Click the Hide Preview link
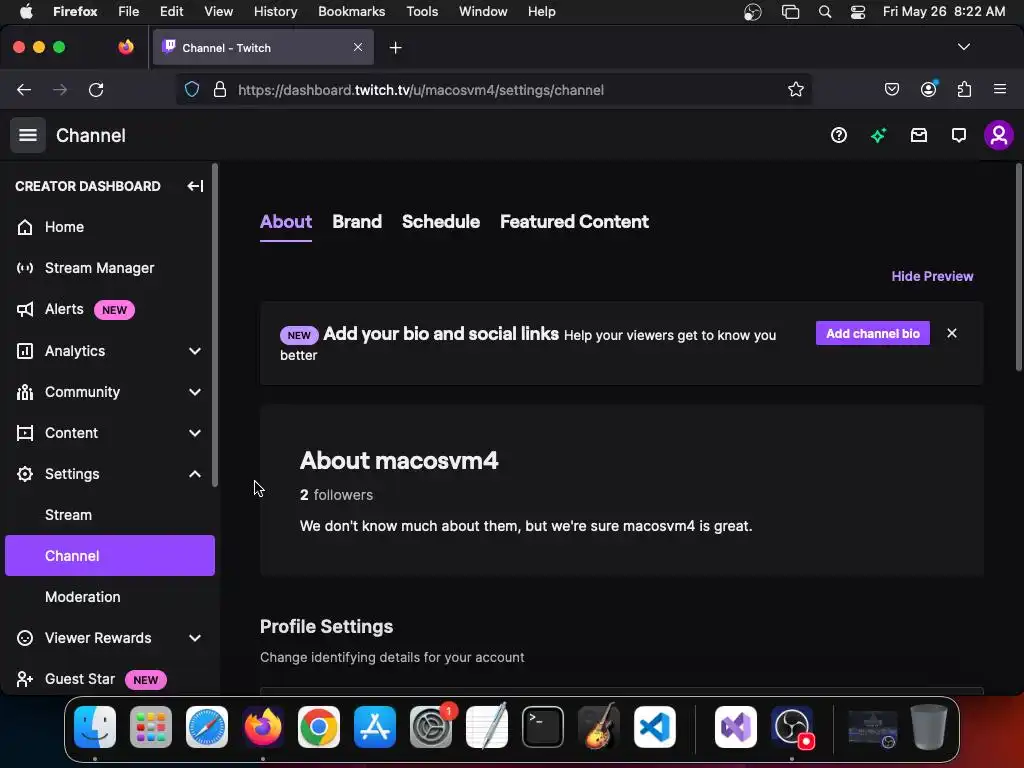The height and width of the screenshot is (768, 1024). (932, 276)
